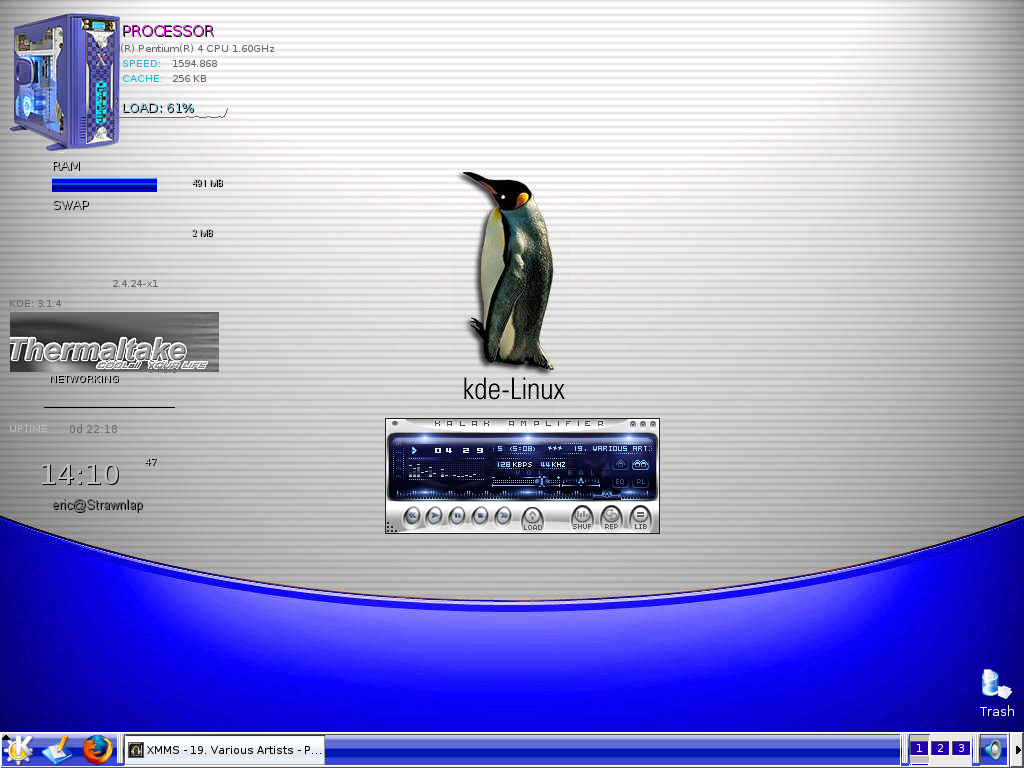Viewport: 1024px width, 768px height.
Task: Adjust the BAL balance slider
Action: click(581, 481)
